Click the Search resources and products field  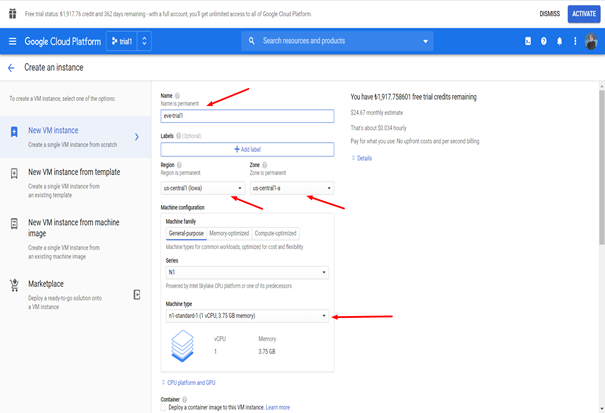coord(338,41)
